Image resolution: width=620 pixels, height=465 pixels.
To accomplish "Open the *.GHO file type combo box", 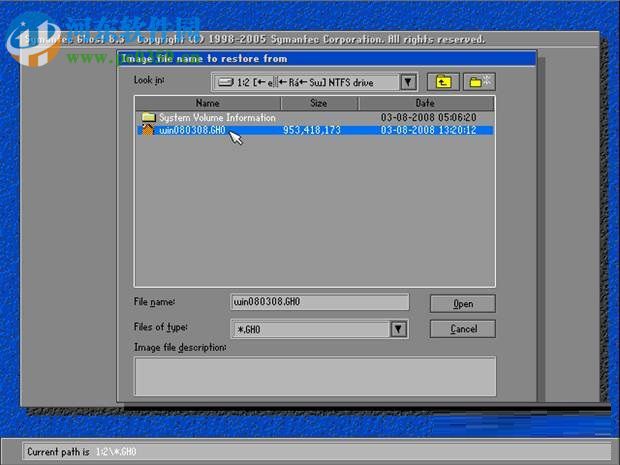I will coord(319,329).
